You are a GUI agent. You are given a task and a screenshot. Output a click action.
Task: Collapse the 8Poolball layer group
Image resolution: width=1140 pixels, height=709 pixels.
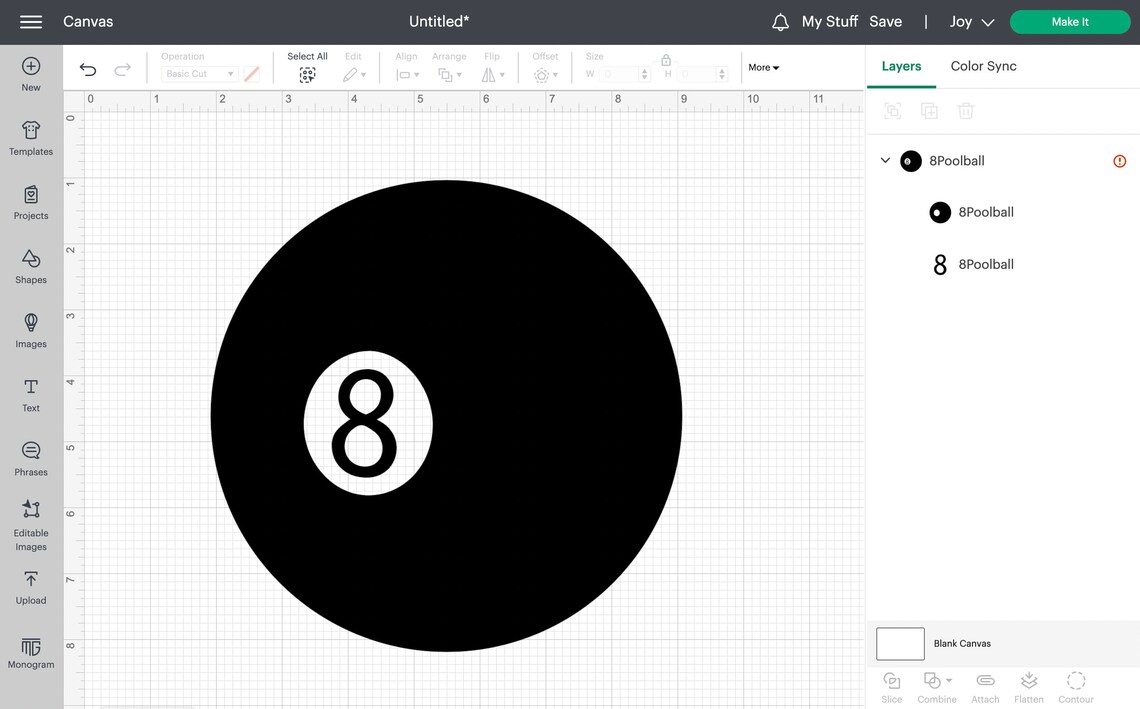pyautogui.click(x=884, y=160)
